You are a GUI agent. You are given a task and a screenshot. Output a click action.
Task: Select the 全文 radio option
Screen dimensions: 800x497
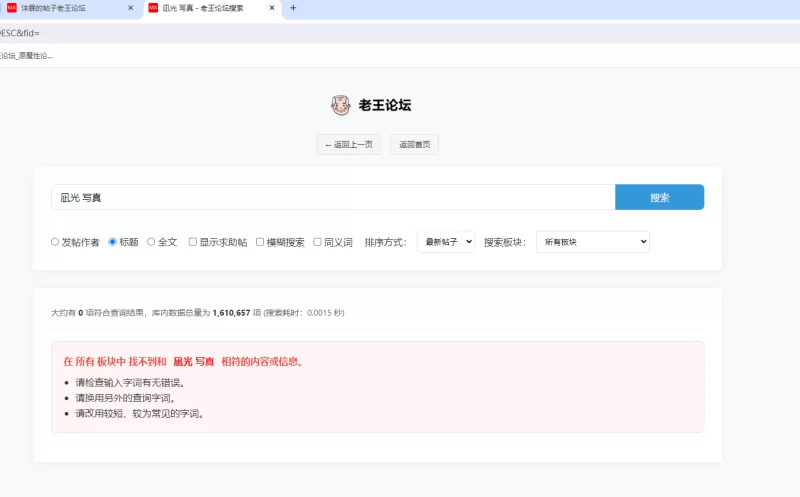pyautogui.click(x=151, y=242)
